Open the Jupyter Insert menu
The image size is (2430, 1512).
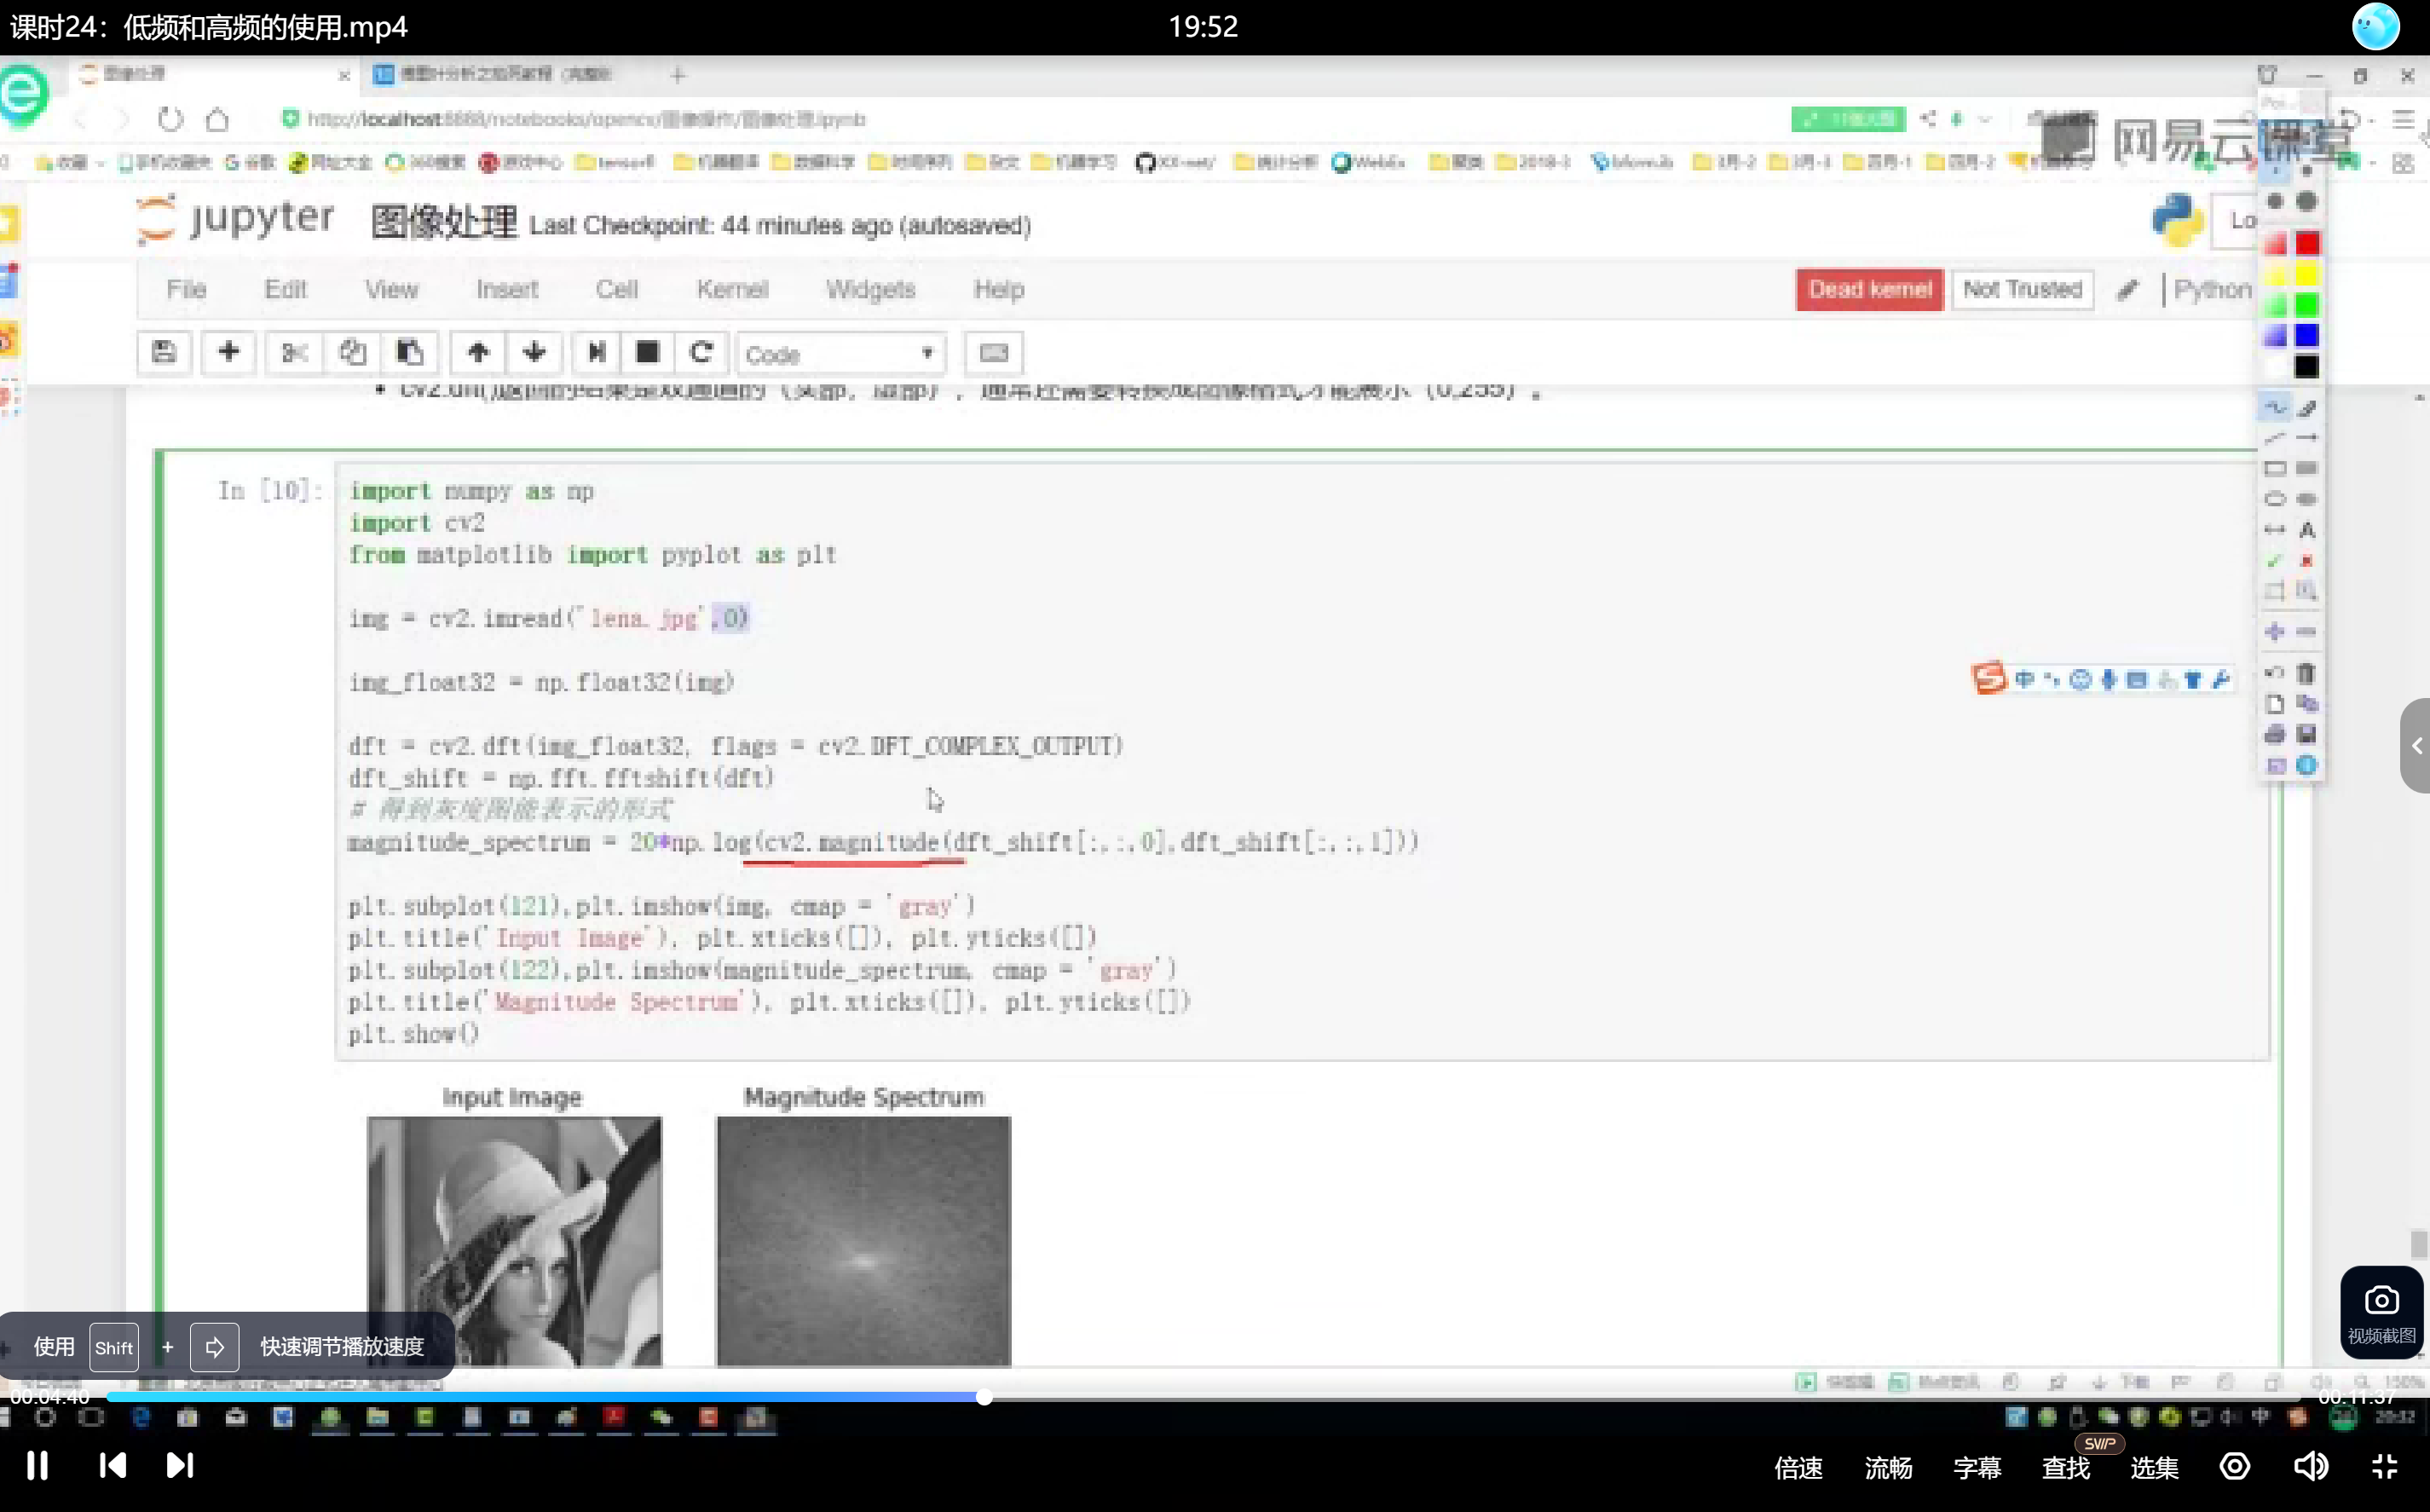pos(507,290)
